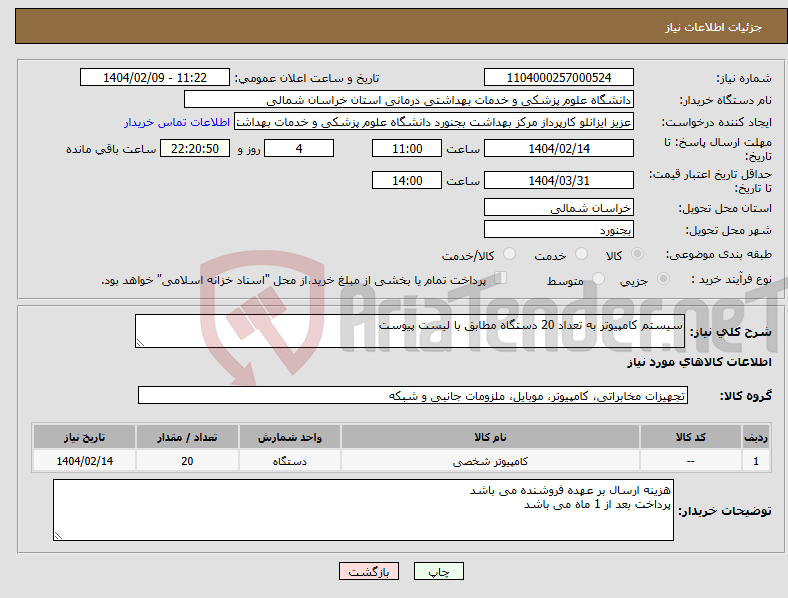
Task: Click the تعداد / مقدار column header
Action: (x=187, y=437)
